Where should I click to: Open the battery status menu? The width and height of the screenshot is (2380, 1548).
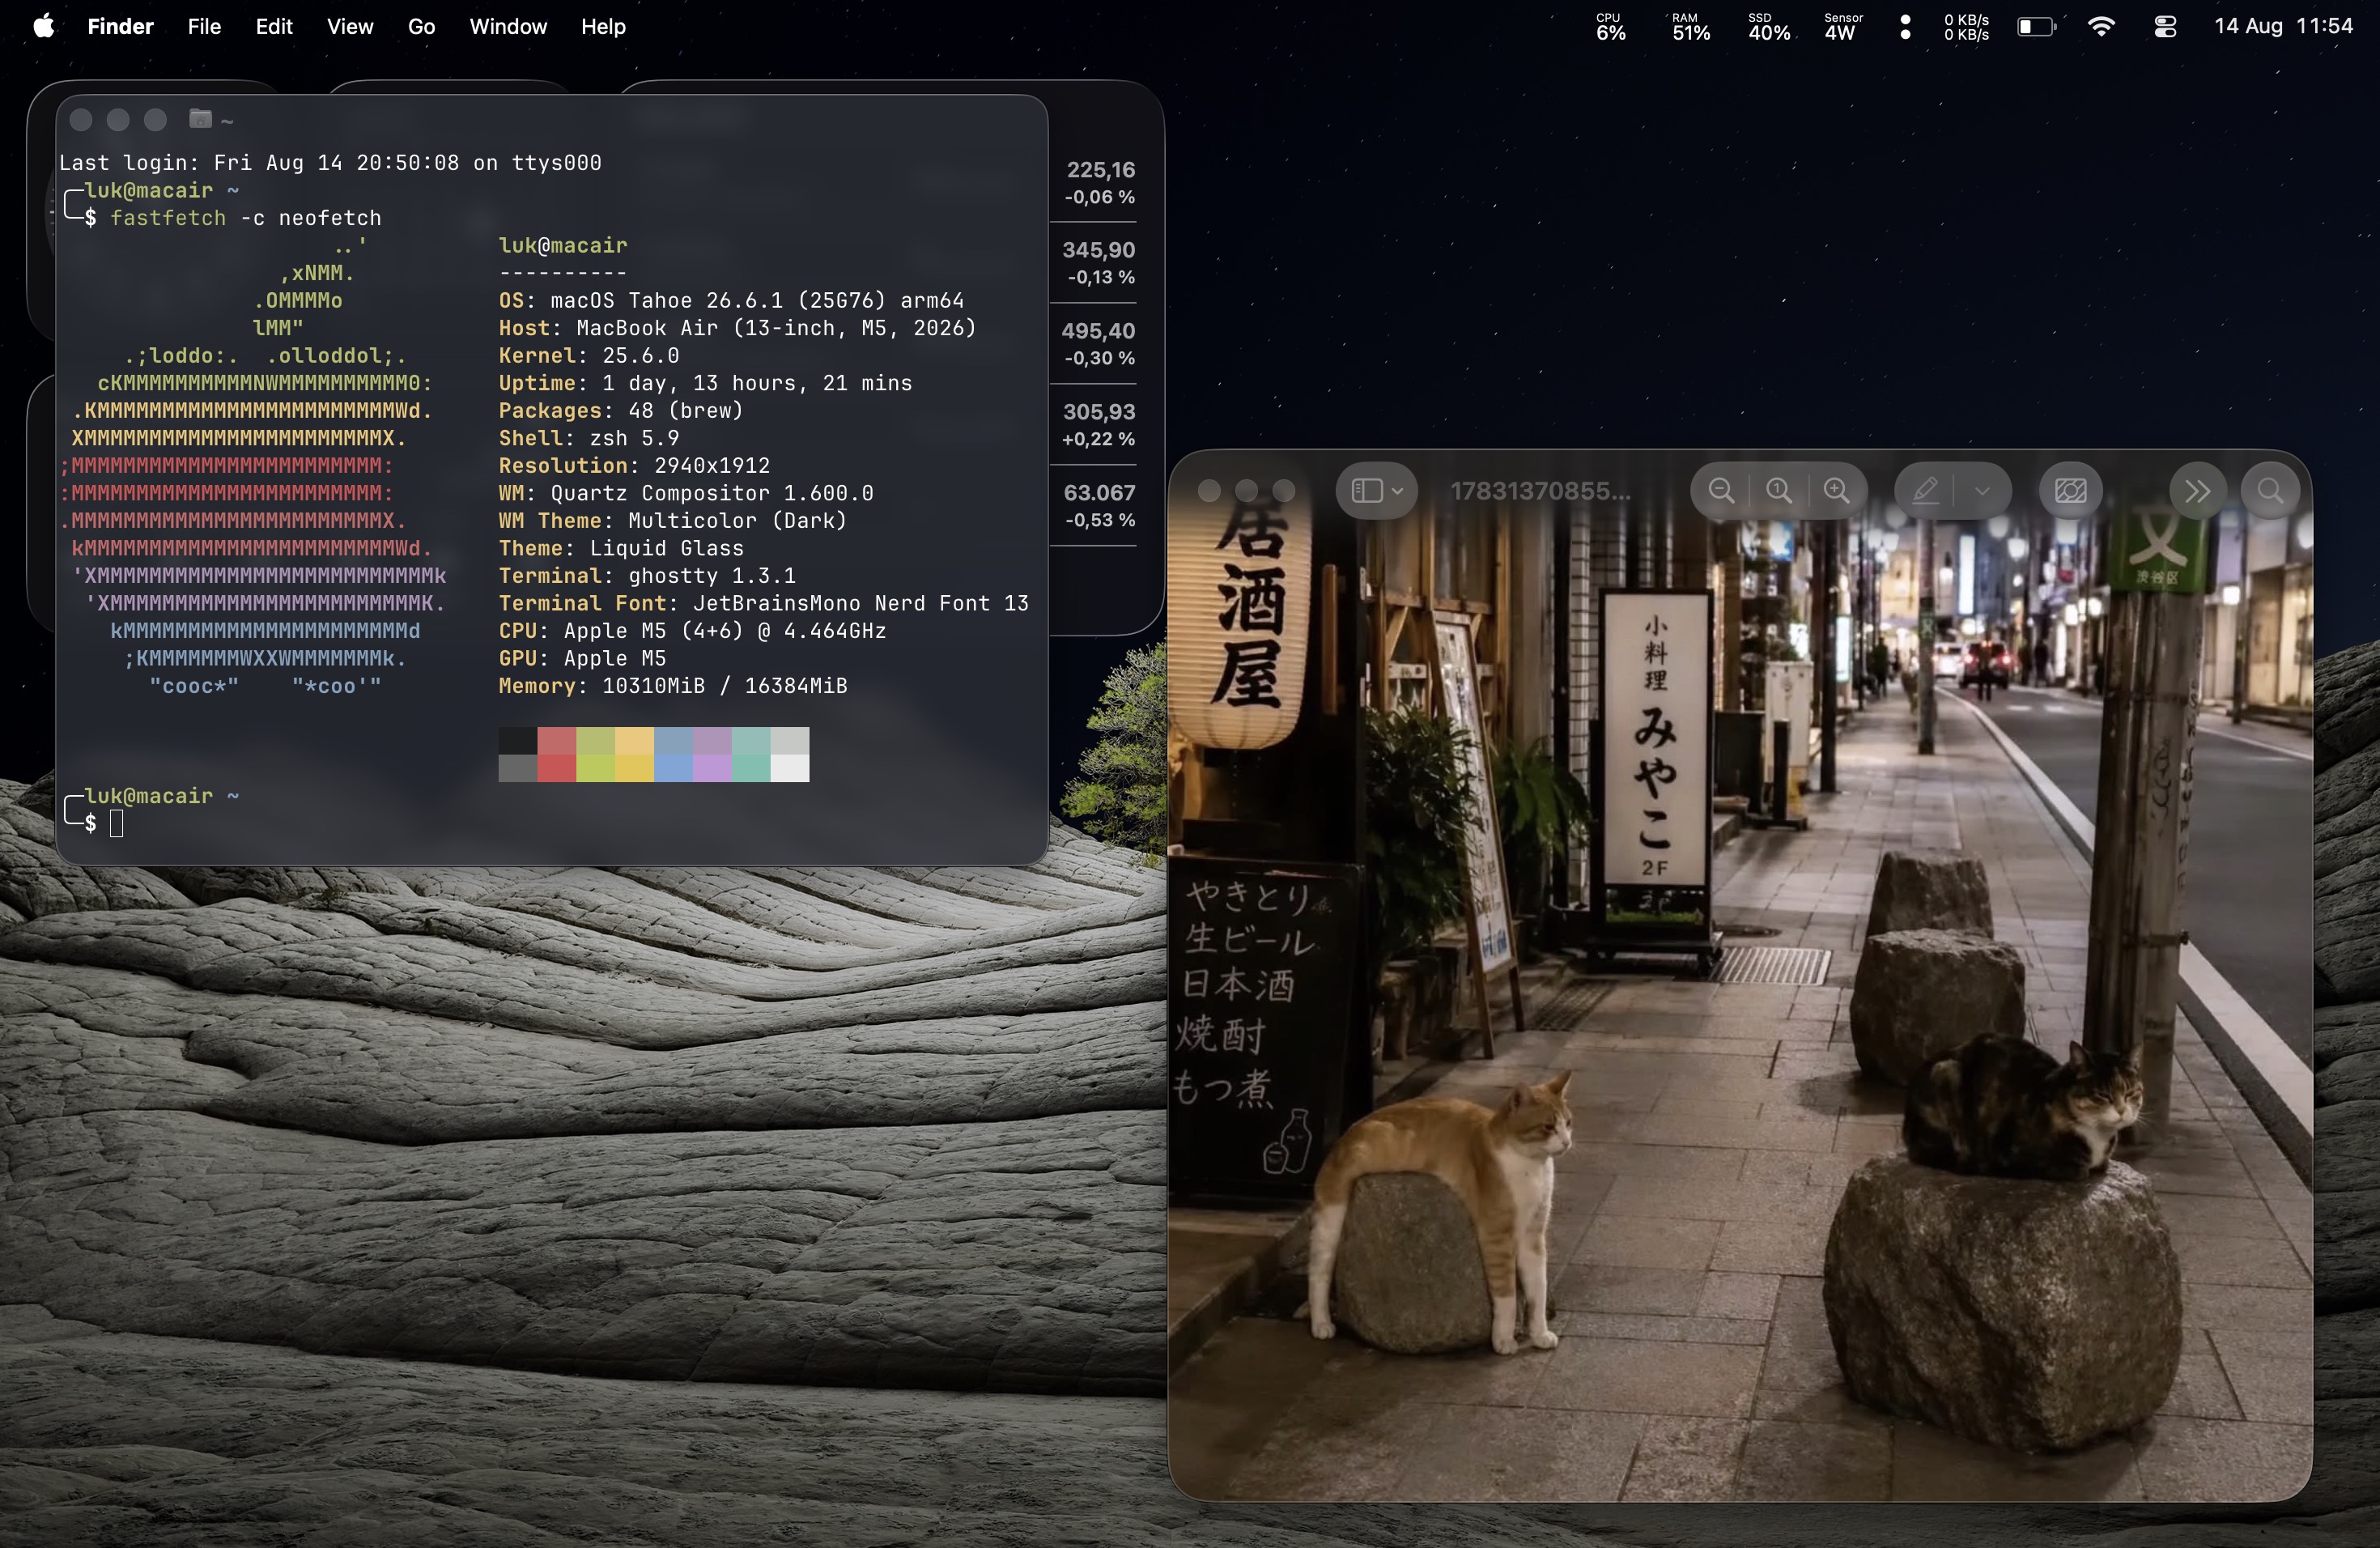pos(2036,27)
